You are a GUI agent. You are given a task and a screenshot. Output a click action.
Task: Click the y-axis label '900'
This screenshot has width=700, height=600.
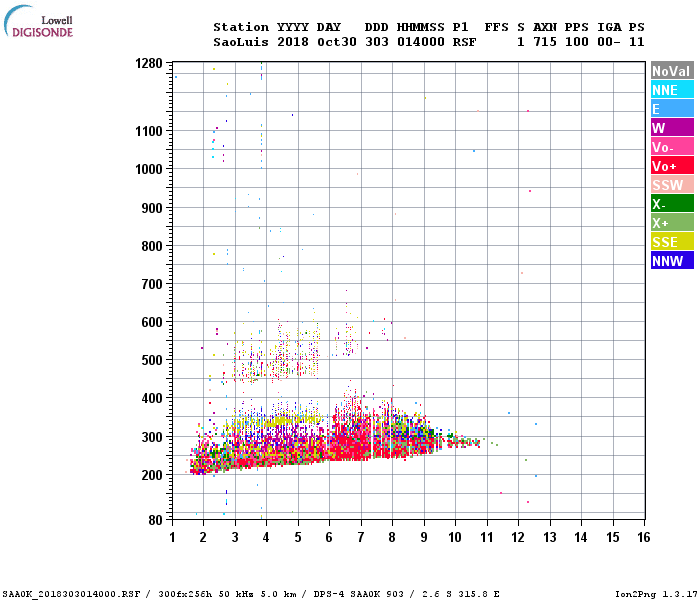click(x=152, y=208)
